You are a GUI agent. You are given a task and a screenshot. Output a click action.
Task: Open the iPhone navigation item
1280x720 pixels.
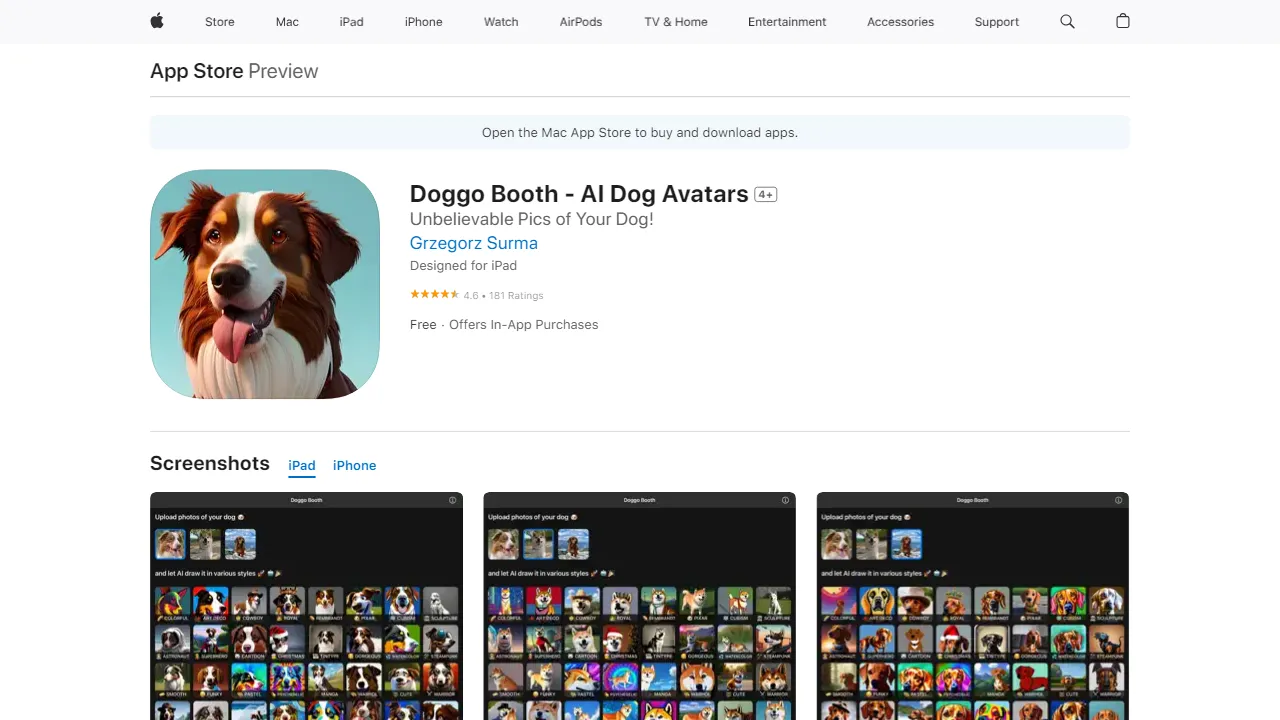[423, 22]
